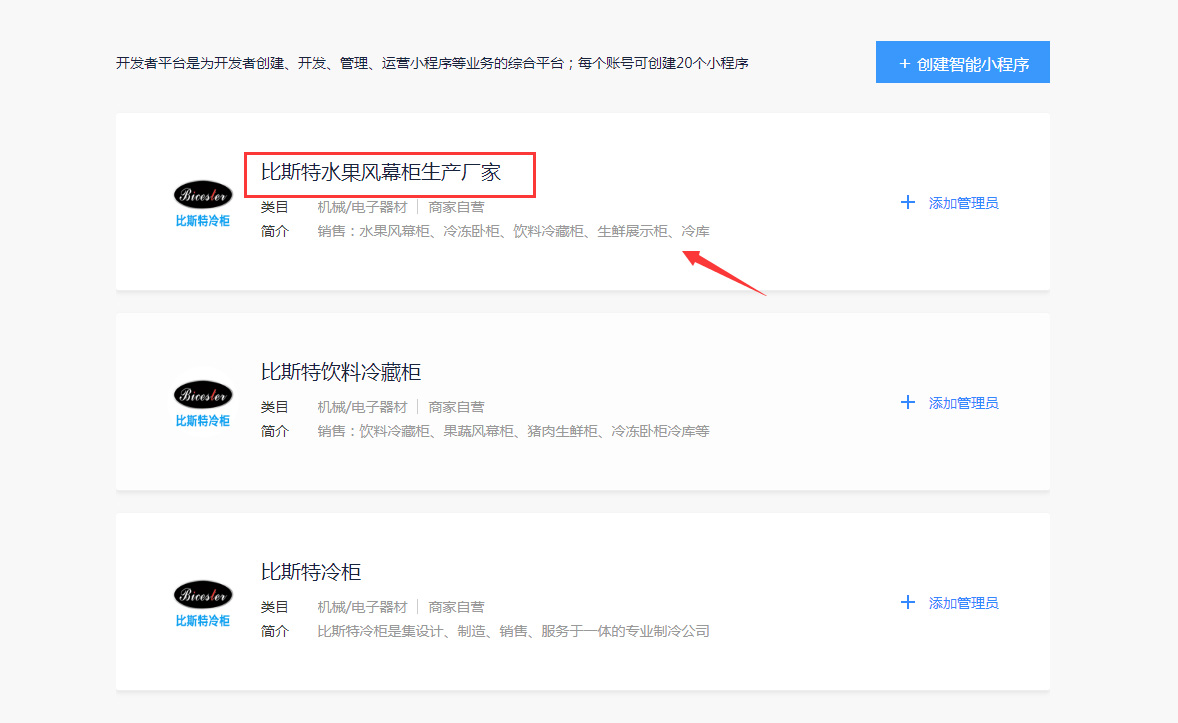Click the 创建智能小程序 button

coord(962,62)
